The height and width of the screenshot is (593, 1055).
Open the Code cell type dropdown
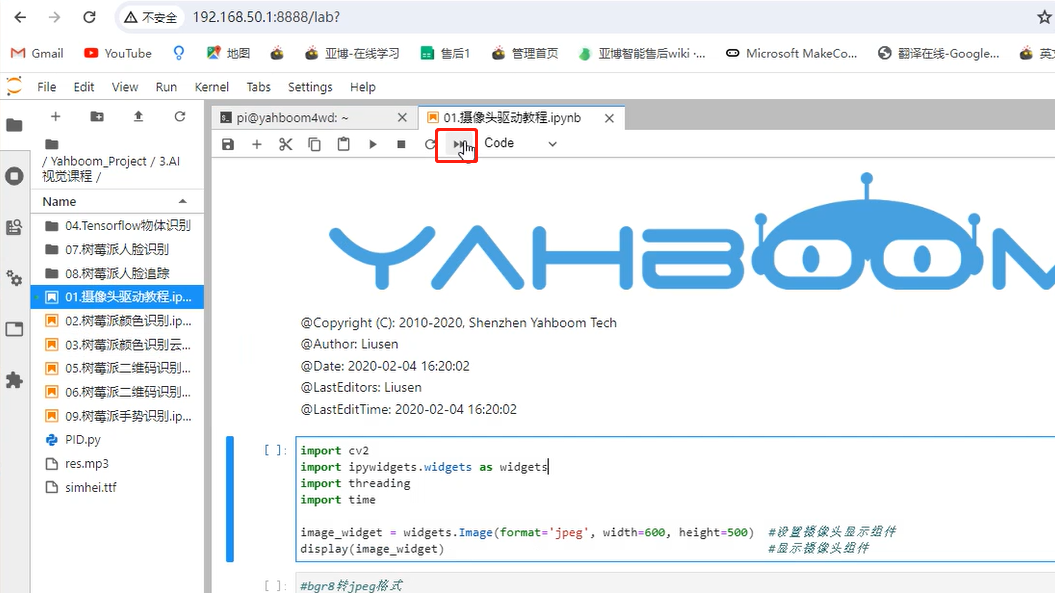(520, 143)
